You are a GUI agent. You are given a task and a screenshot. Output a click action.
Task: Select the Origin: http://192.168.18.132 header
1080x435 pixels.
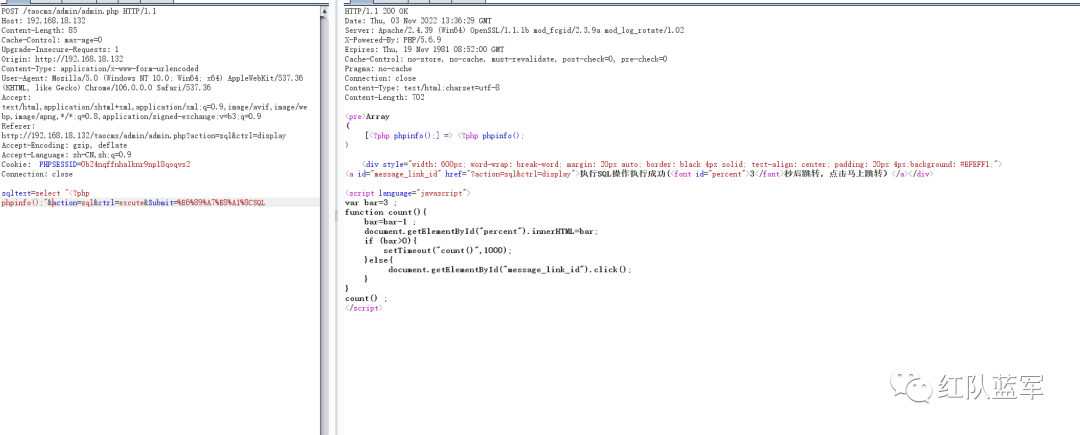tap(62, 59)
